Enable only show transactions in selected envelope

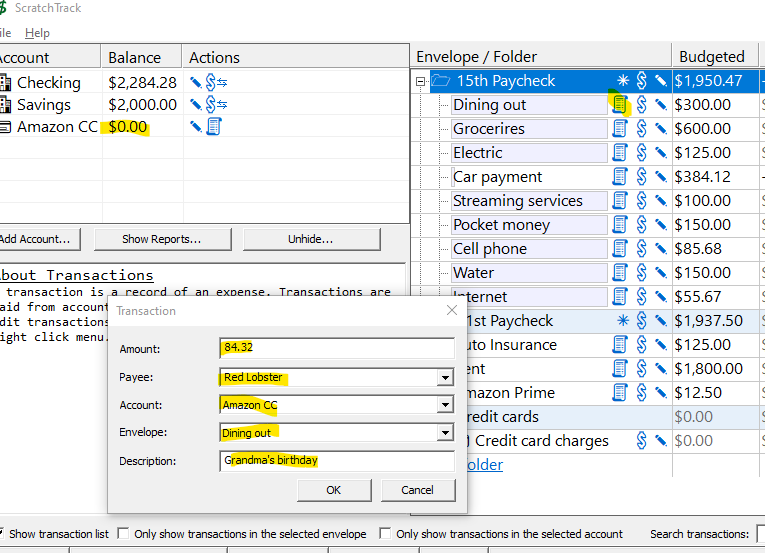pos(123,533)
